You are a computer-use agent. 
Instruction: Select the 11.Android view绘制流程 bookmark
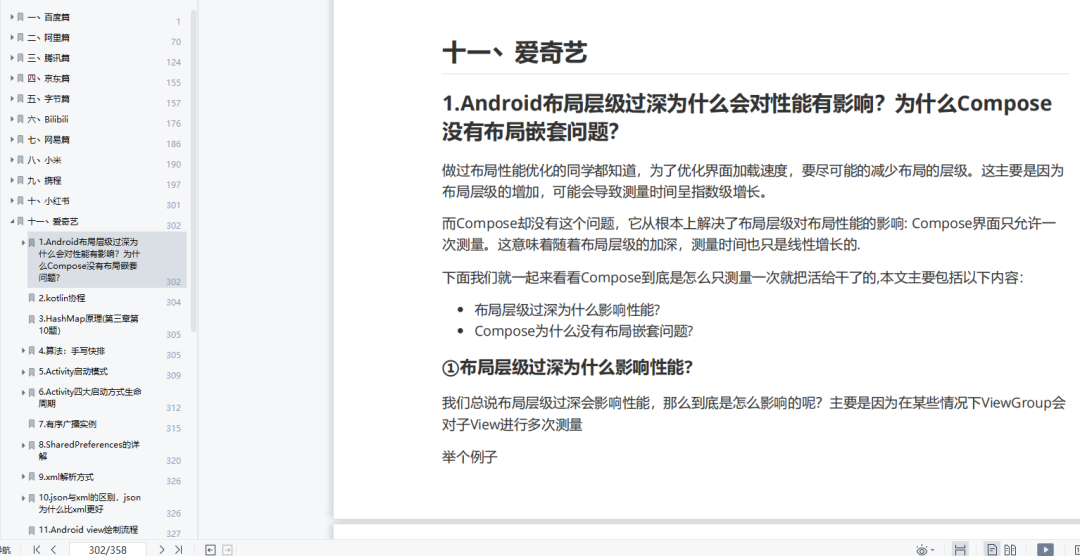click(88, 530)
